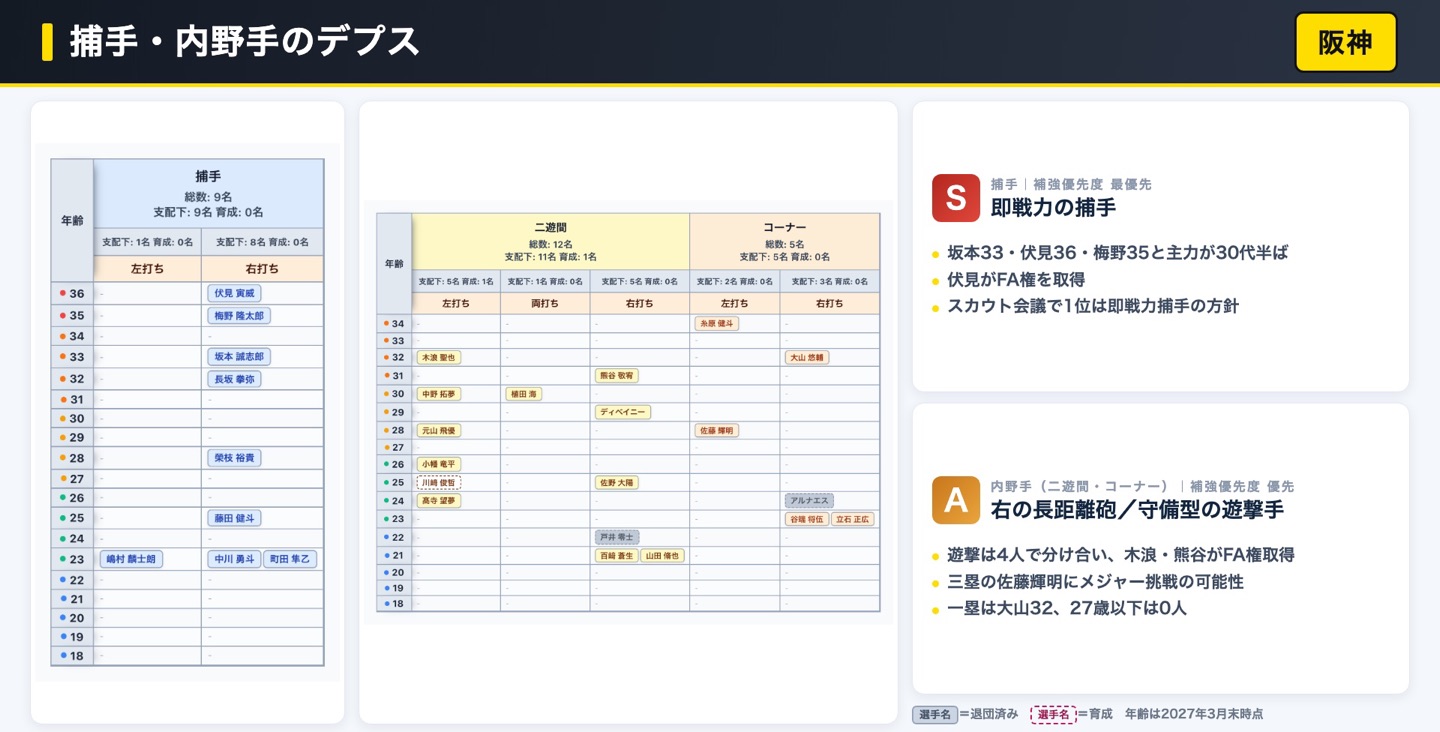This screenshot has width=1440, height=732.
Task: Click player chip ディベイニー
Action: coord(623,412)
